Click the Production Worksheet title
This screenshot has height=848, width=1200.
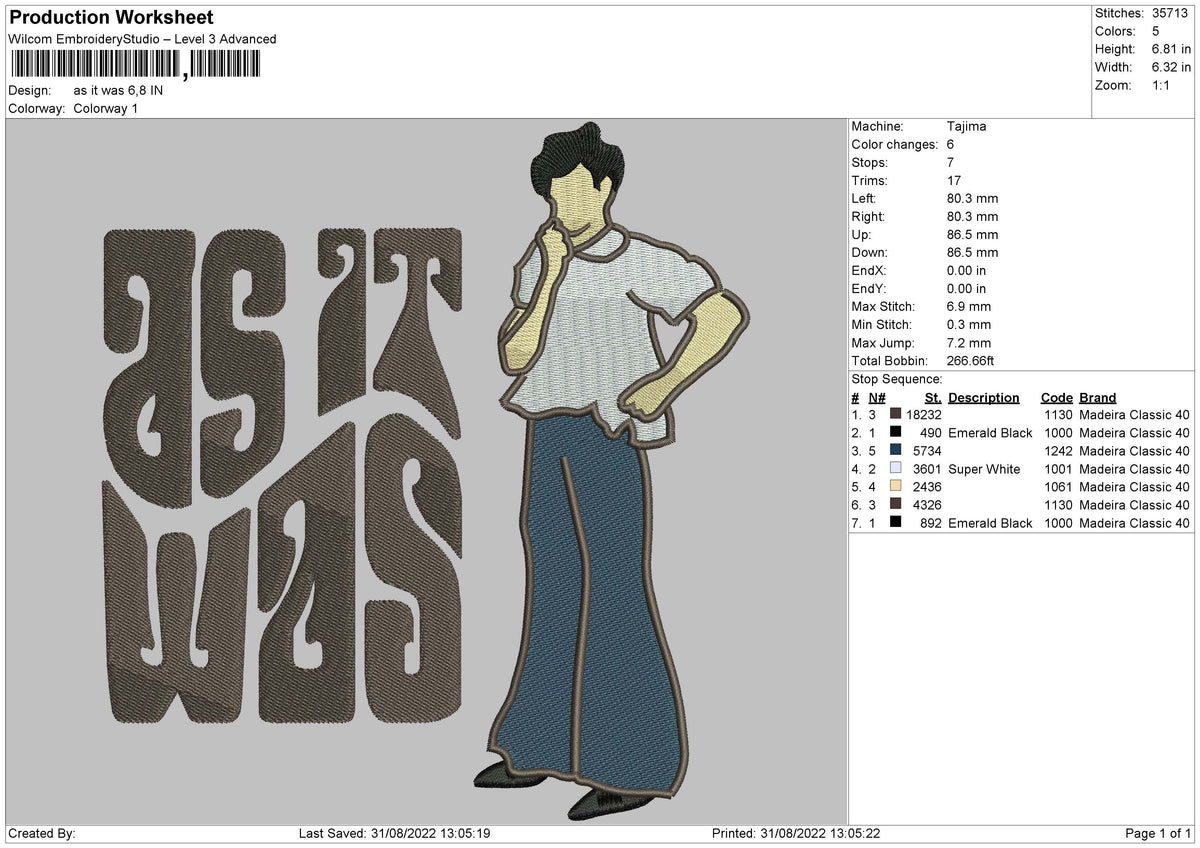111,18
